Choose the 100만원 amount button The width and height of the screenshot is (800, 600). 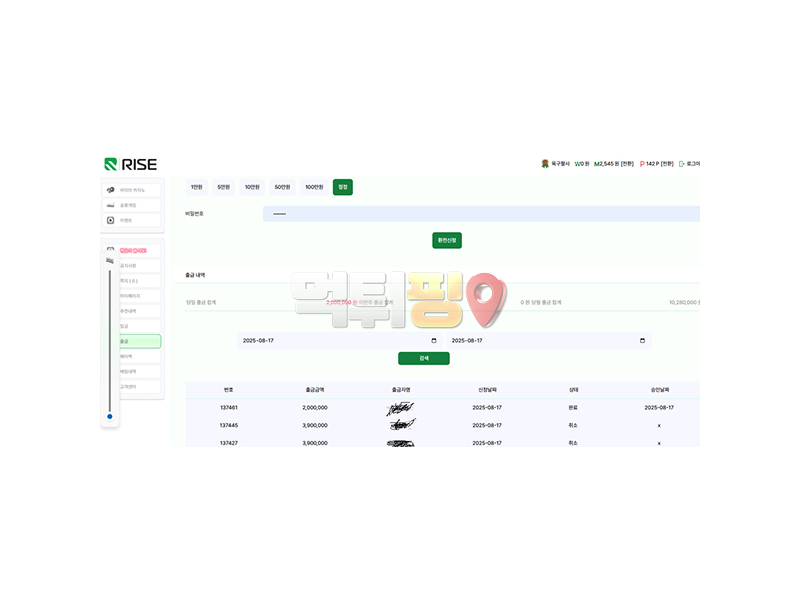click(x=314, y=187)
